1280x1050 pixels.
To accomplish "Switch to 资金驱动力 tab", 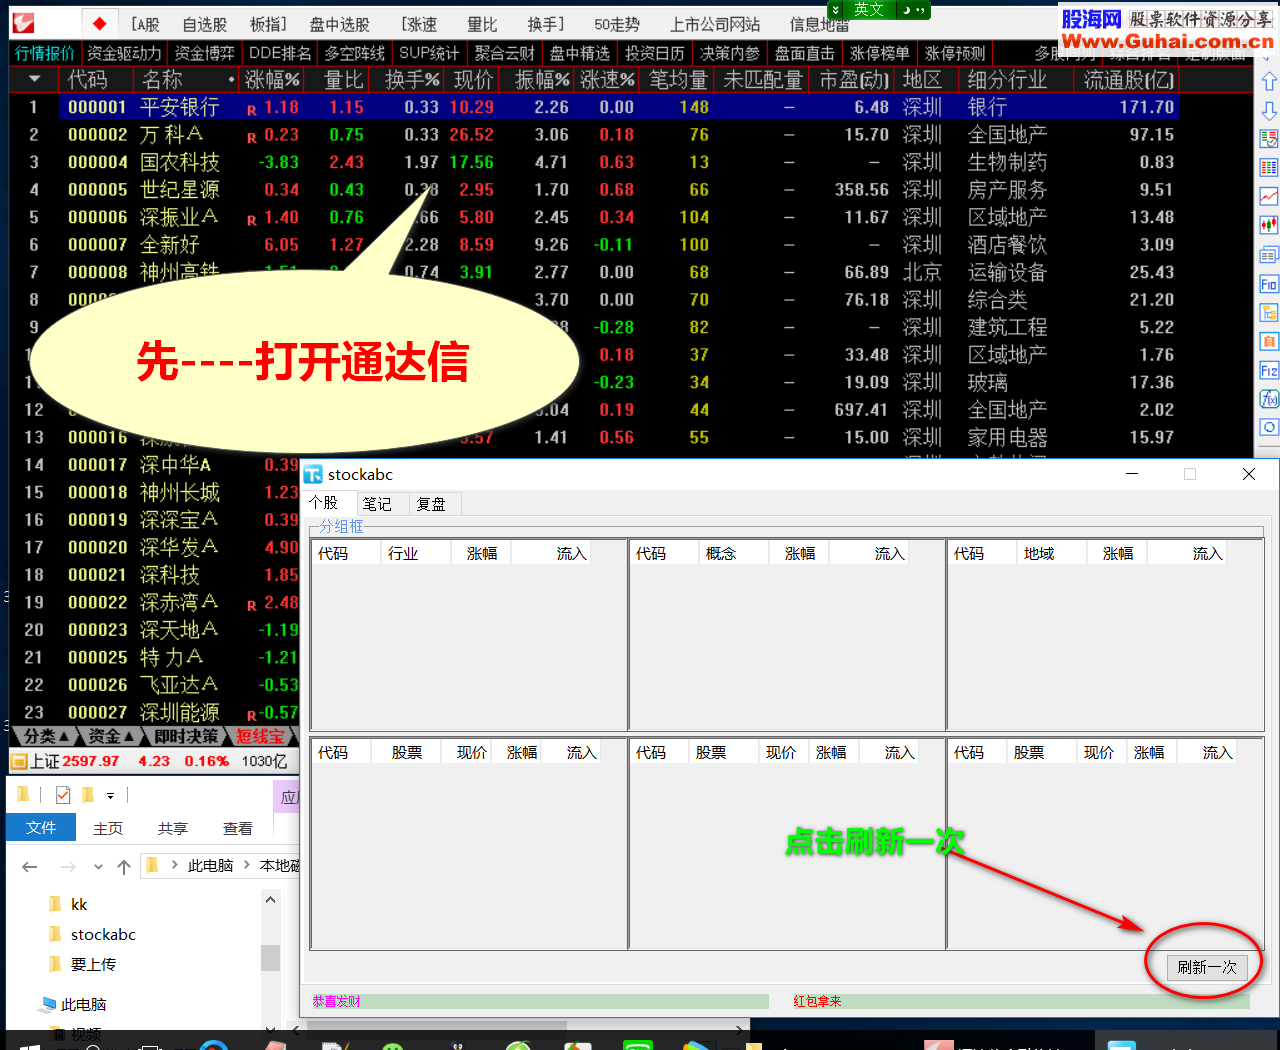I will click(124, 53).
